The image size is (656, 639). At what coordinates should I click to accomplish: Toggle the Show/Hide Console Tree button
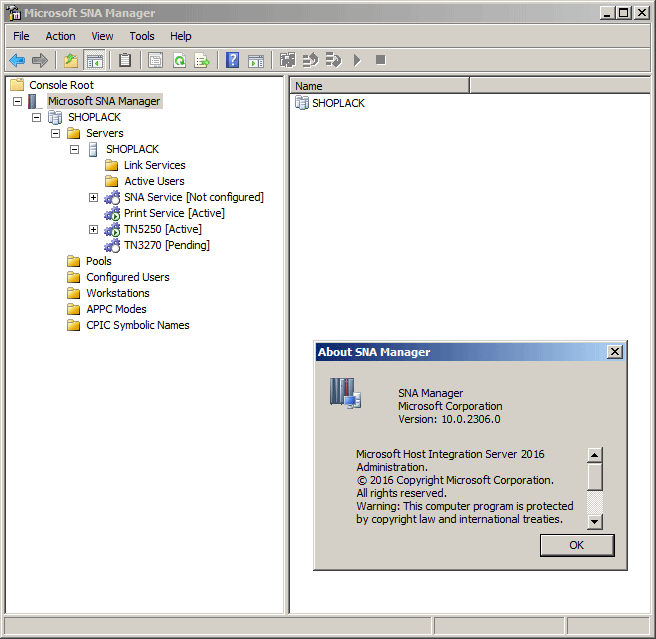95,61
